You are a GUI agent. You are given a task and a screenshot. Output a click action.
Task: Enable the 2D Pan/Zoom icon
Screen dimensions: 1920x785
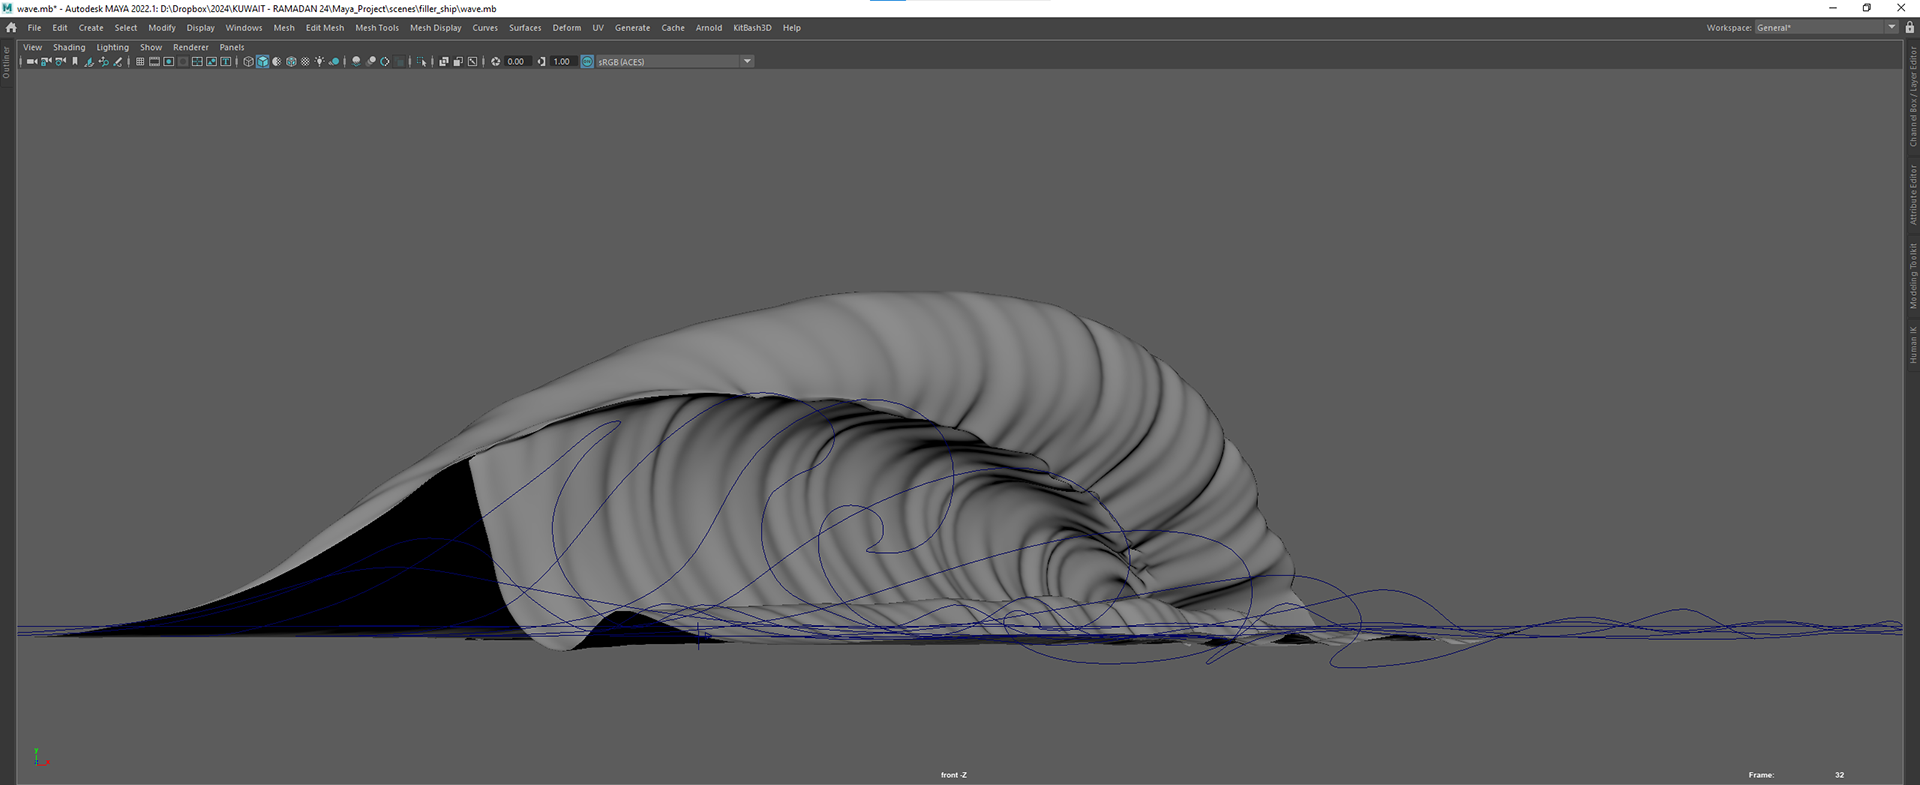pos(103,62)
